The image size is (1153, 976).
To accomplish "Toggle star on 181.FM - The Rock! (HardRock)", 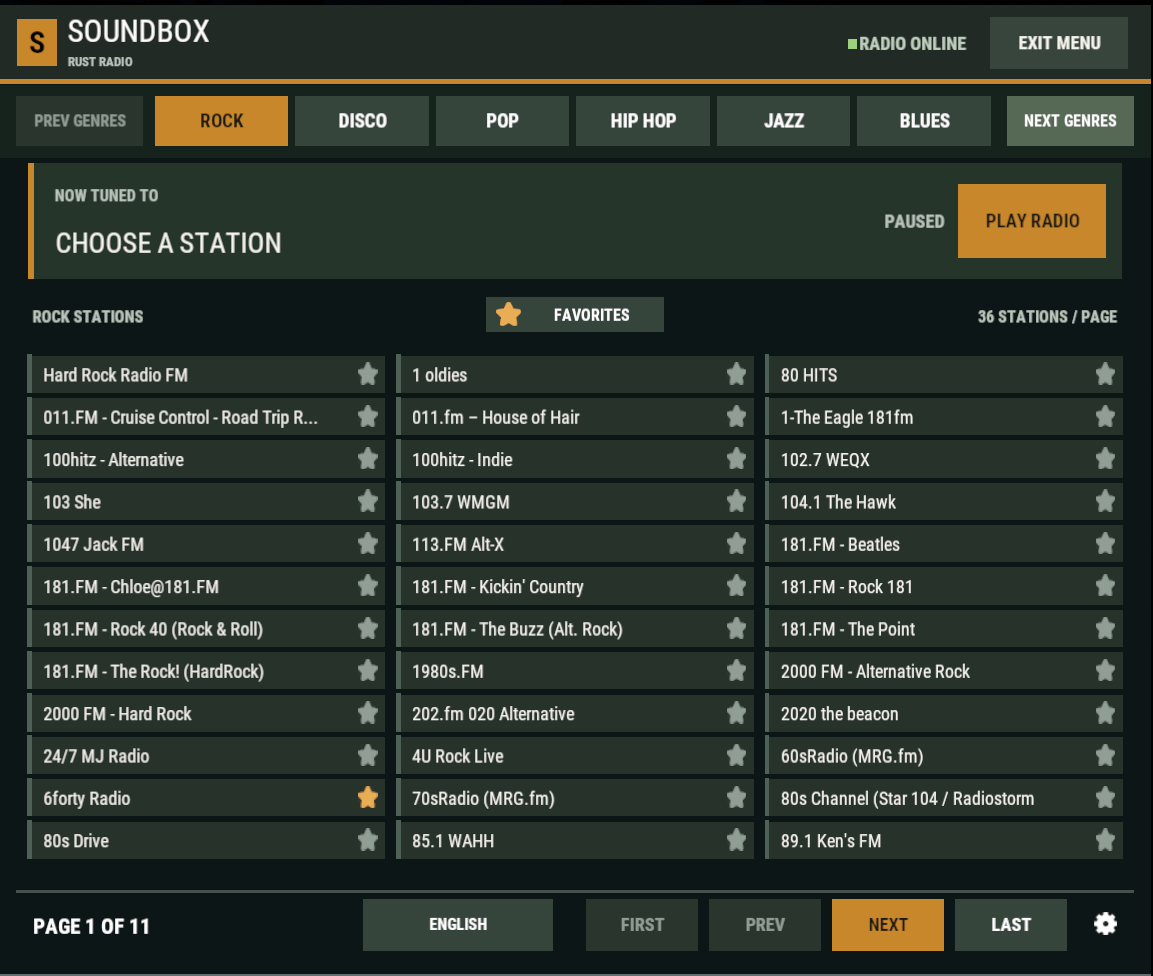I will pyautogui.click(x=368, y=671).
